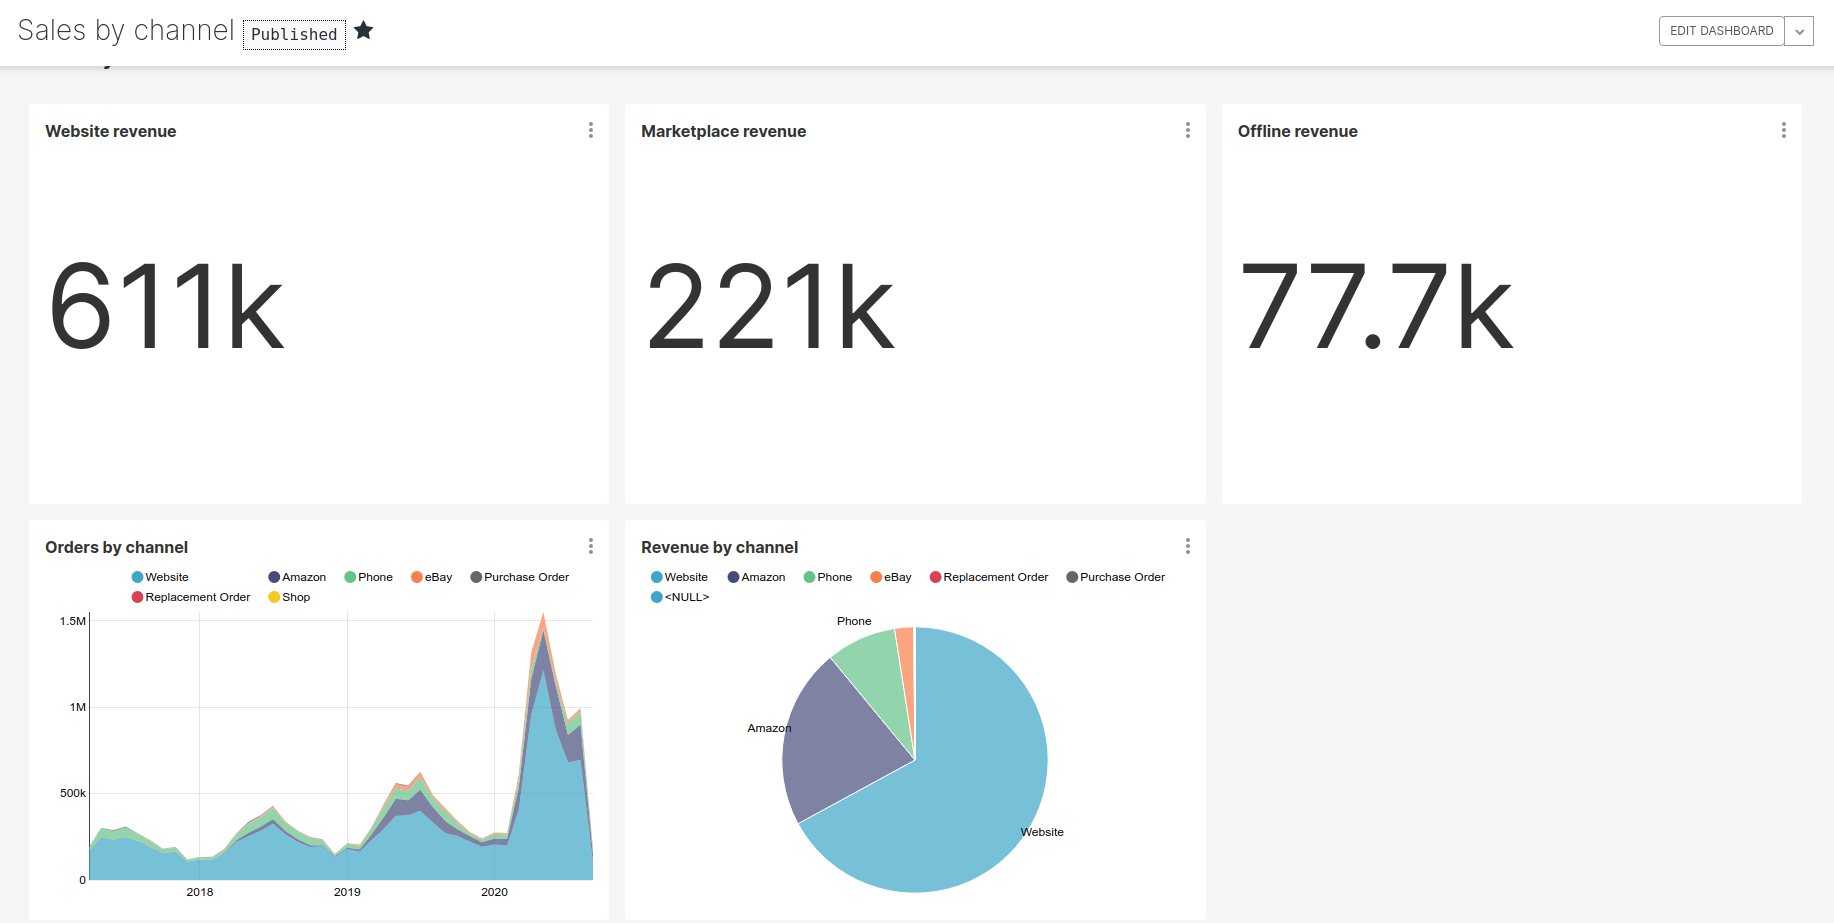Click the Published status badge
This screenshot has height=923, width=1834.
(294, 34)
